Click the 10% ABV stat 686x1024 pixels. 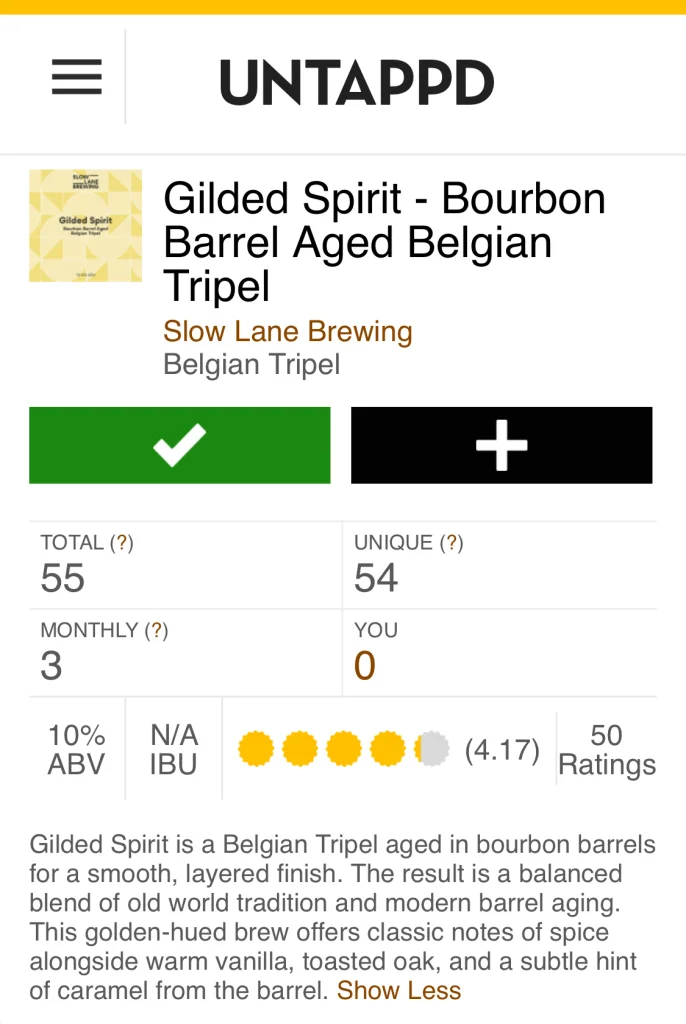click(77, 750)
